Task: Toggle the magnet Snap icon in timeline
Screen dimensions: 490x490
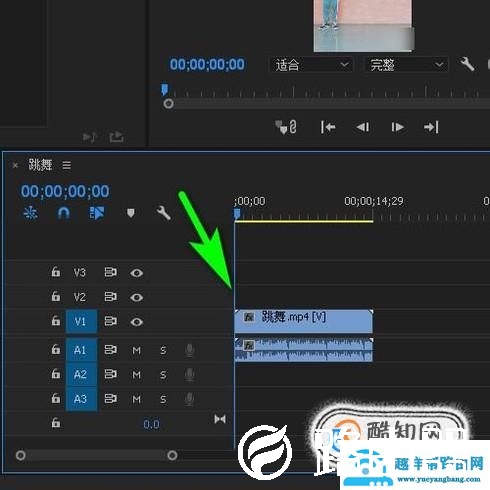Action: click(x=63, y=213)
